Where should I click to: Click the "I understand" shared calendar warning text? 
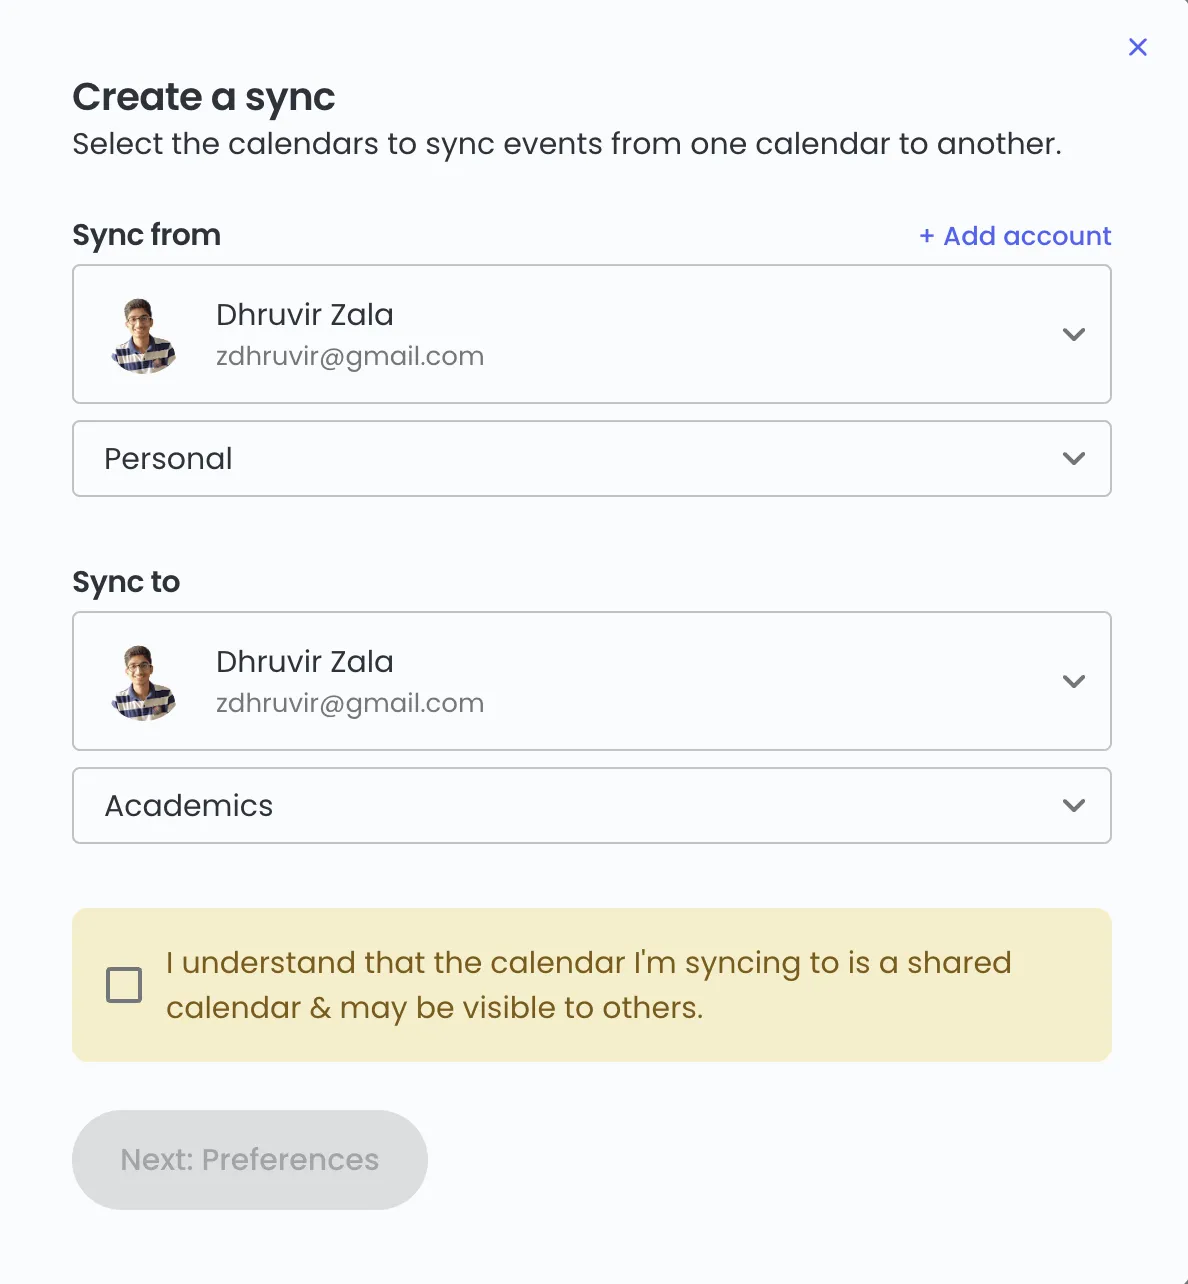pos(589,985)
